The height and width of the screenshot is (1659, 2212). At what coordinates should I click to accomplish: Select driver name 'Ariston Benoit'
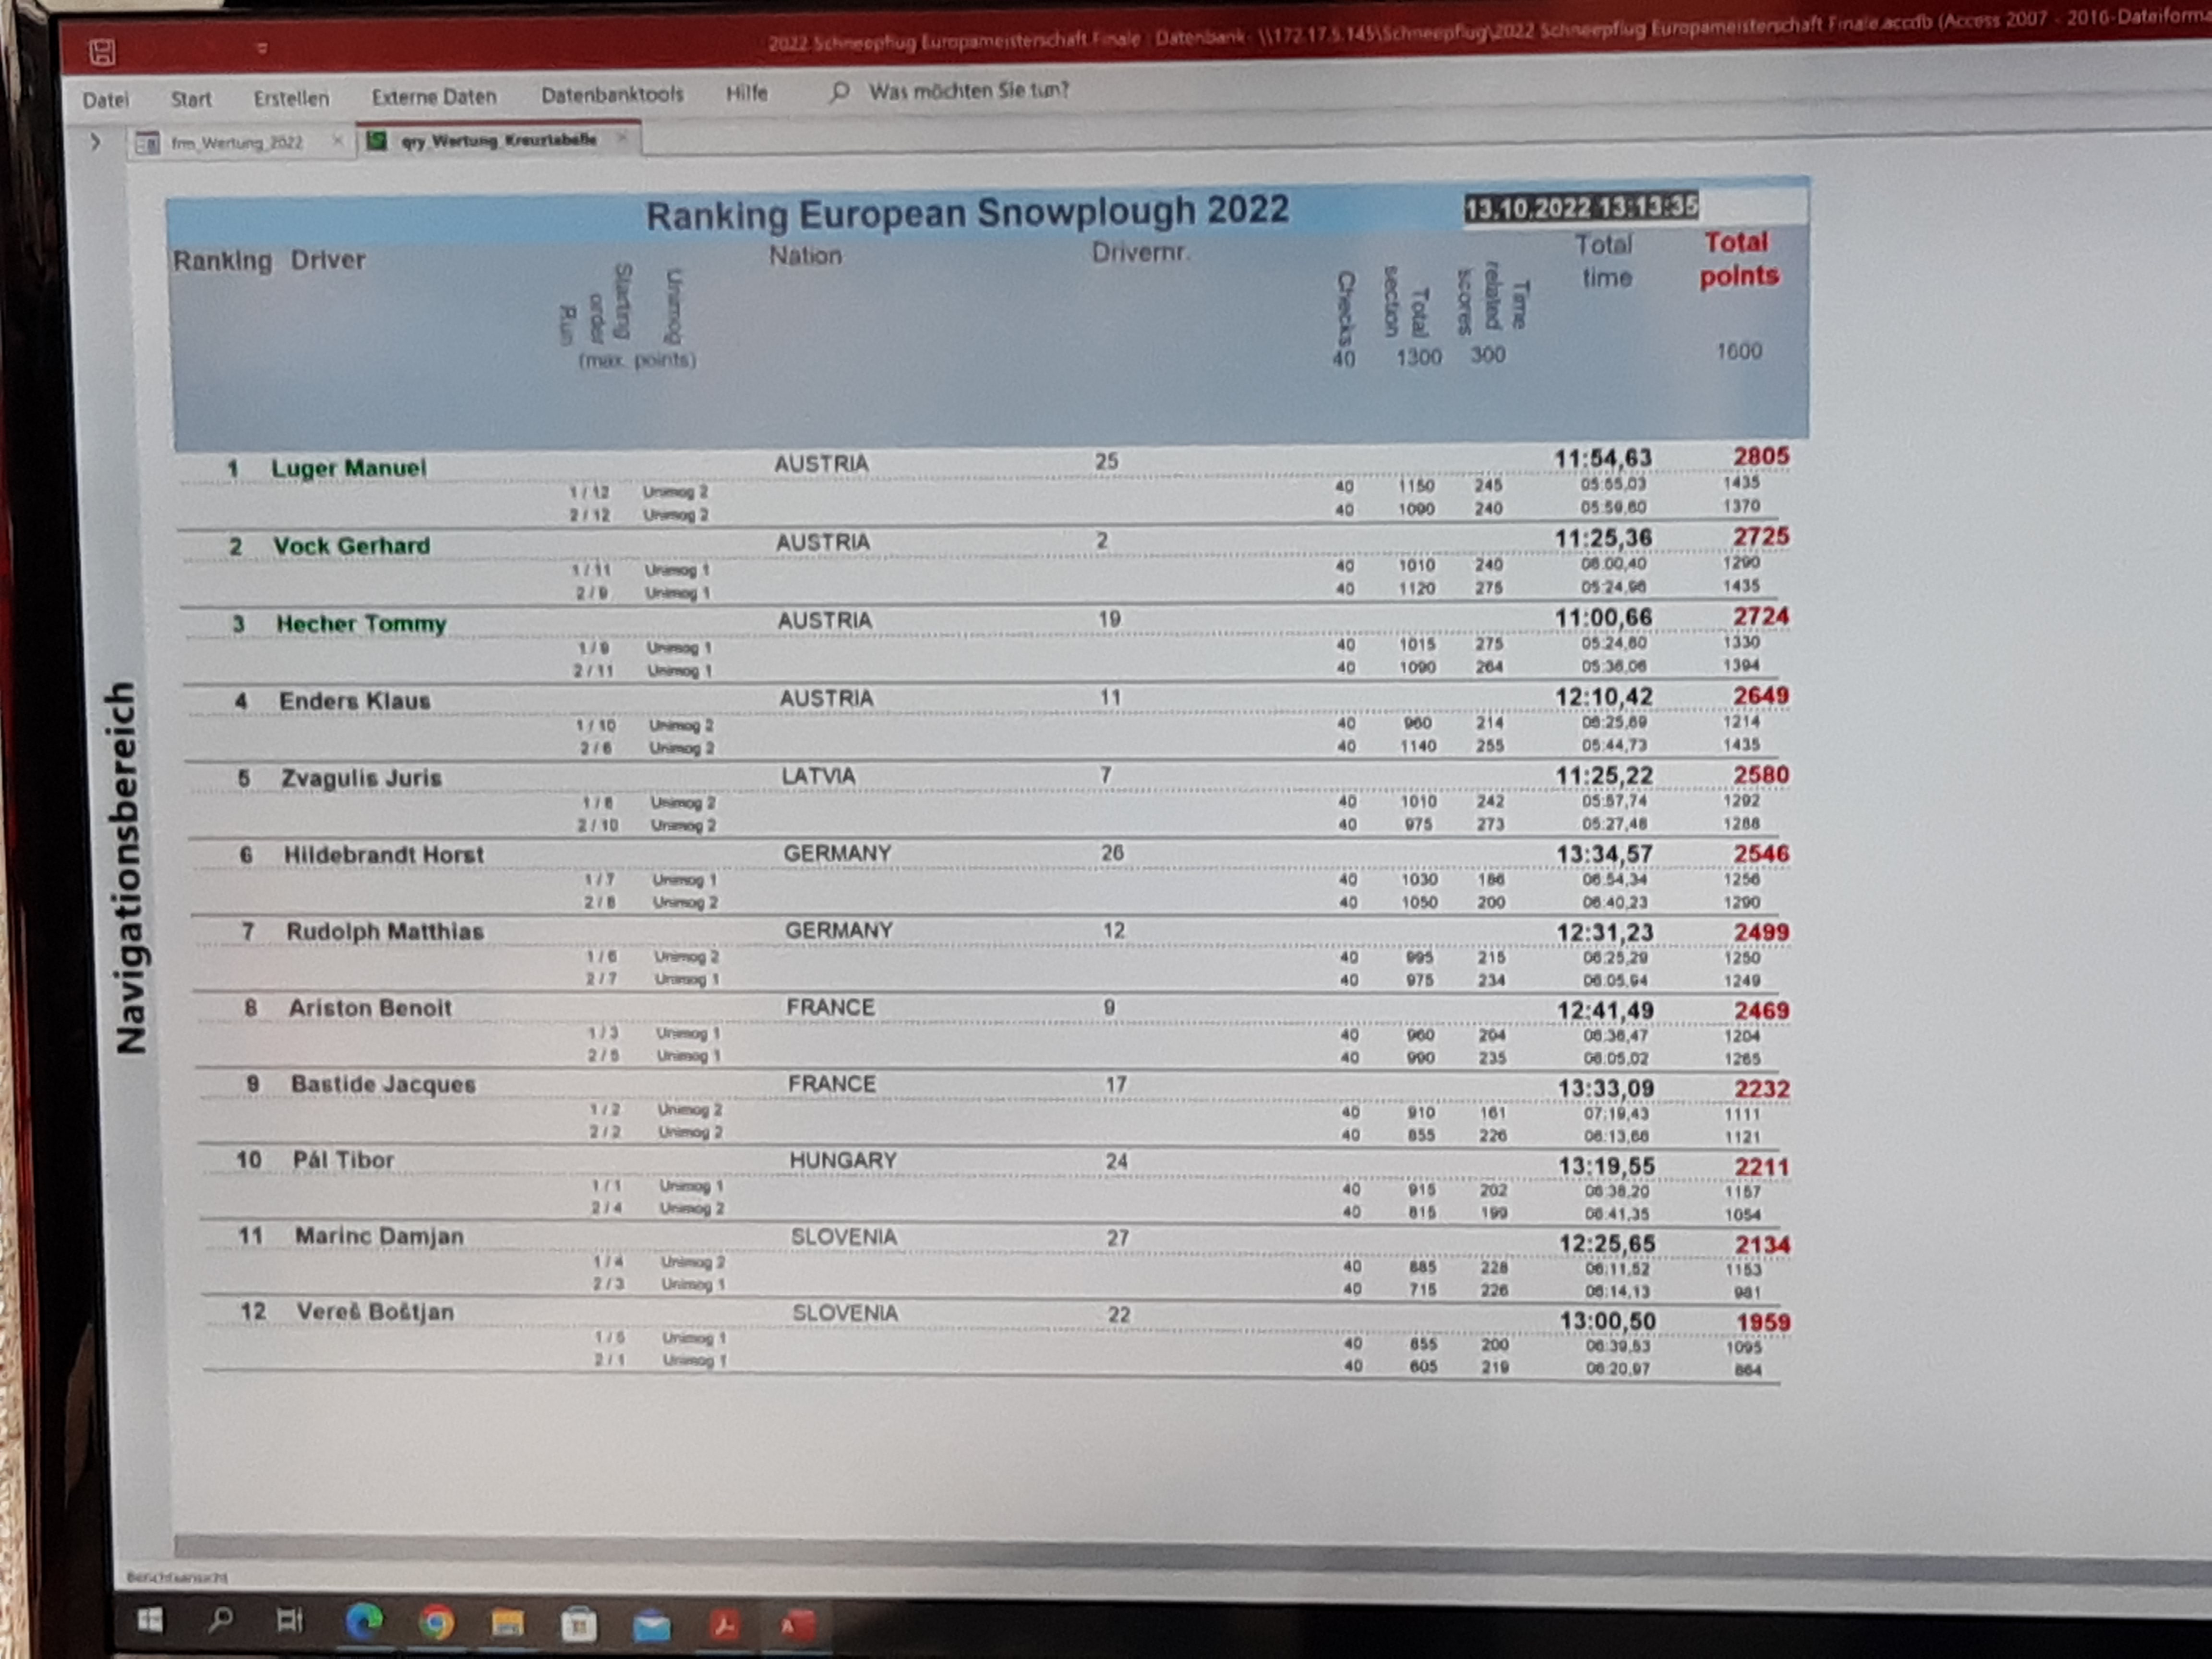pyautogui.click(x=370, y=1008)
